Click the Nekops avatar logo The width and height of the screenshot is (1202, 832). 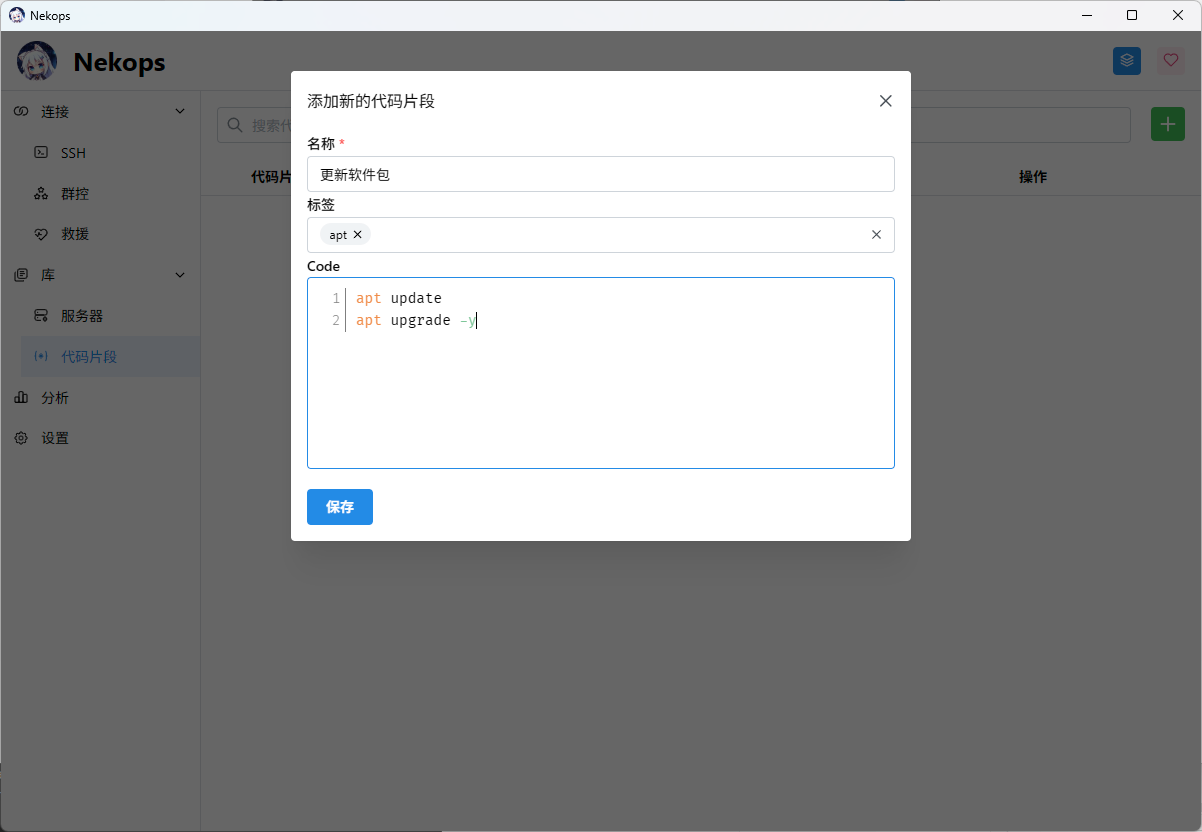coord(37,62)
